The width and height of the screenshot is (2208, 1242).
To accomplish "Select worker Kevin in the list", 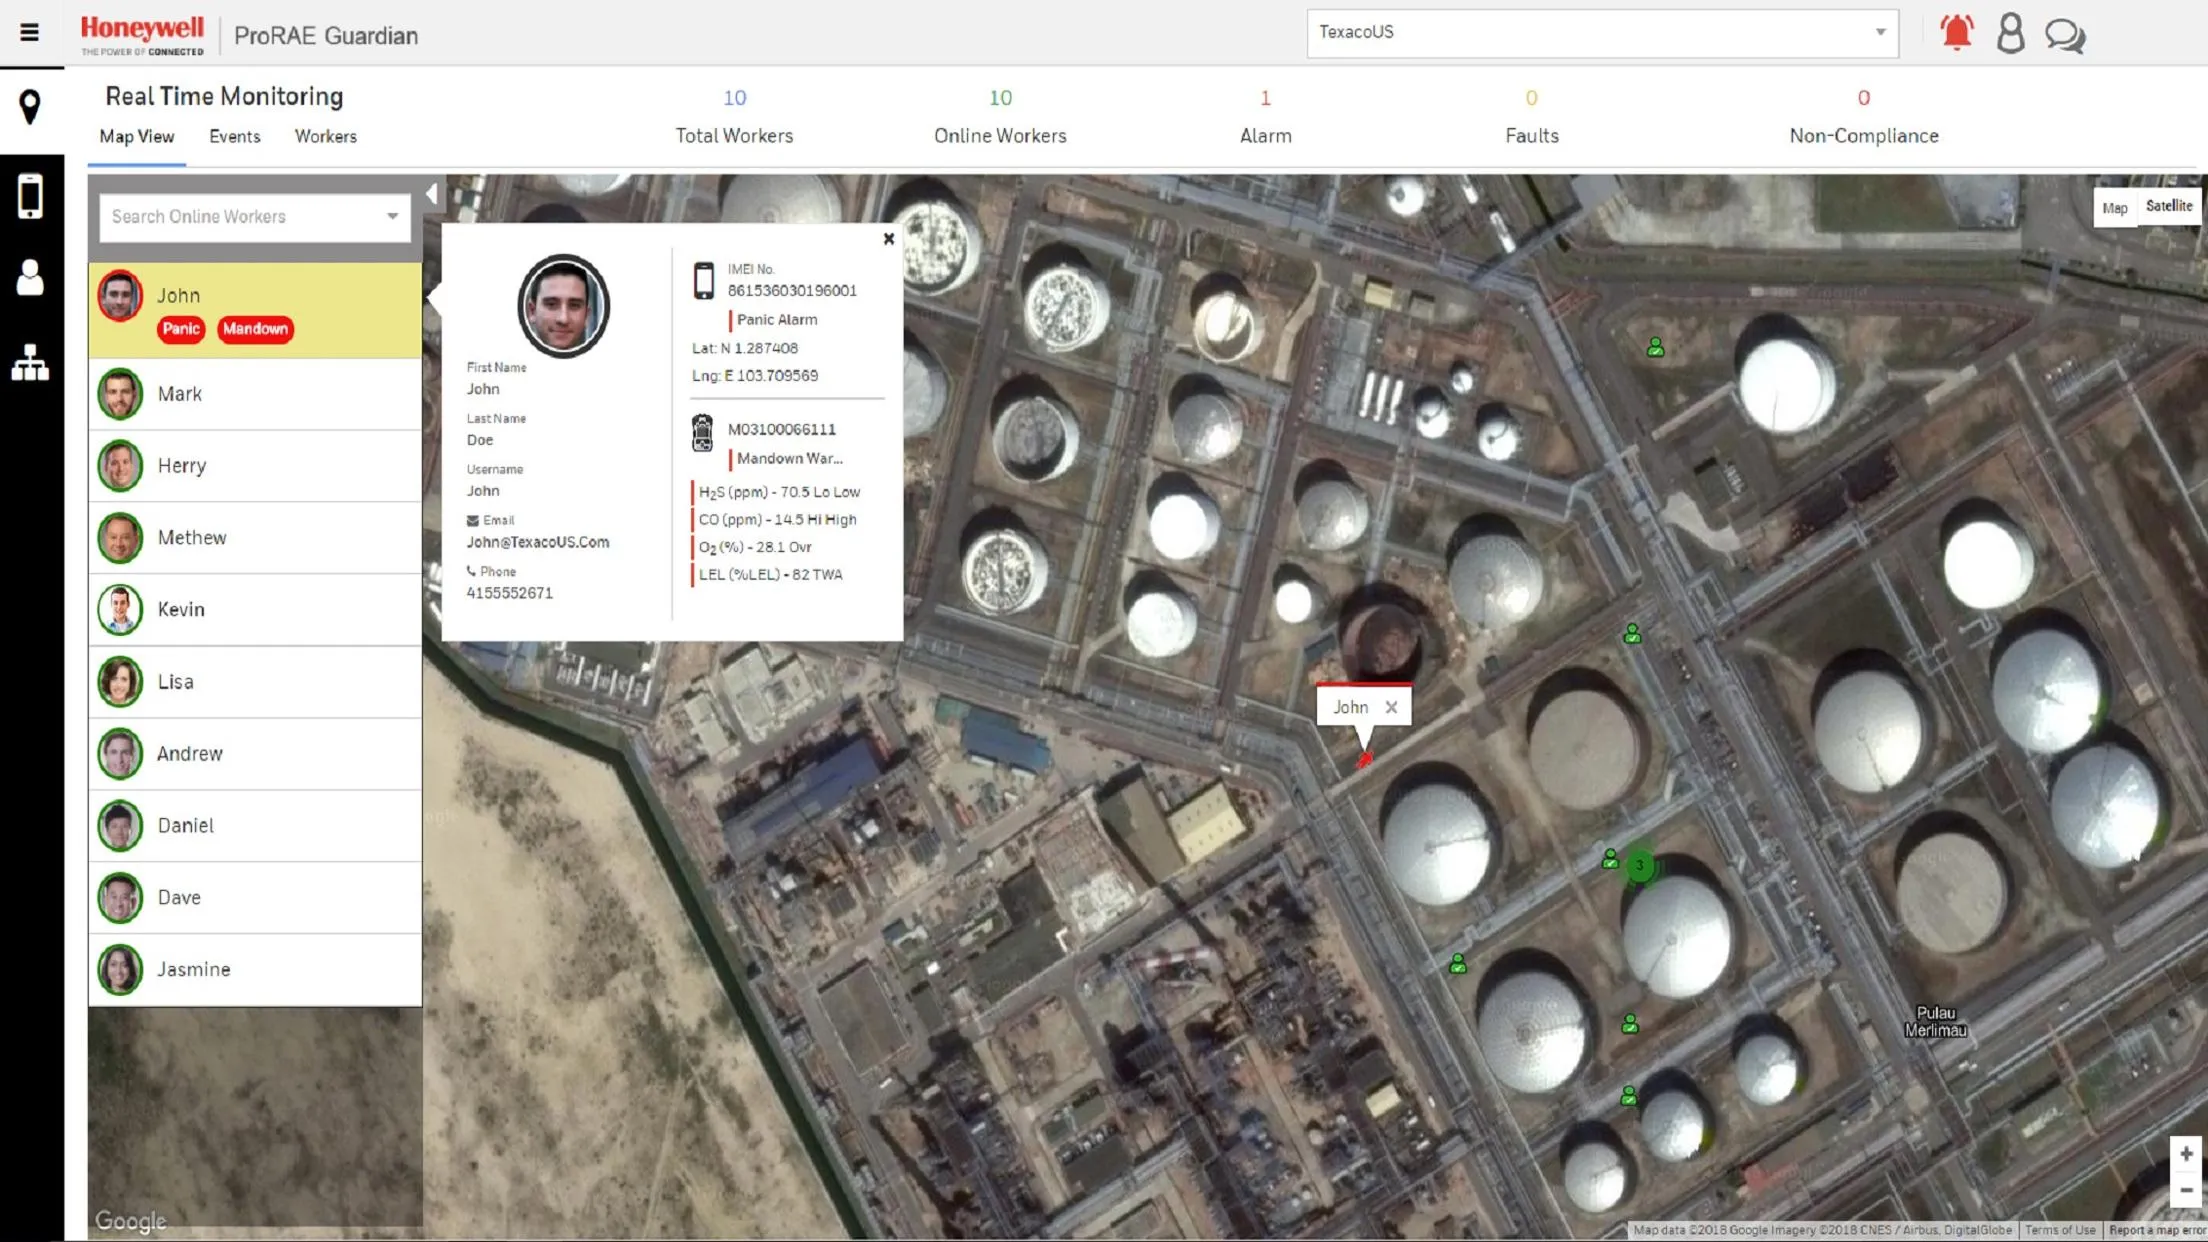I will (255, 610).
